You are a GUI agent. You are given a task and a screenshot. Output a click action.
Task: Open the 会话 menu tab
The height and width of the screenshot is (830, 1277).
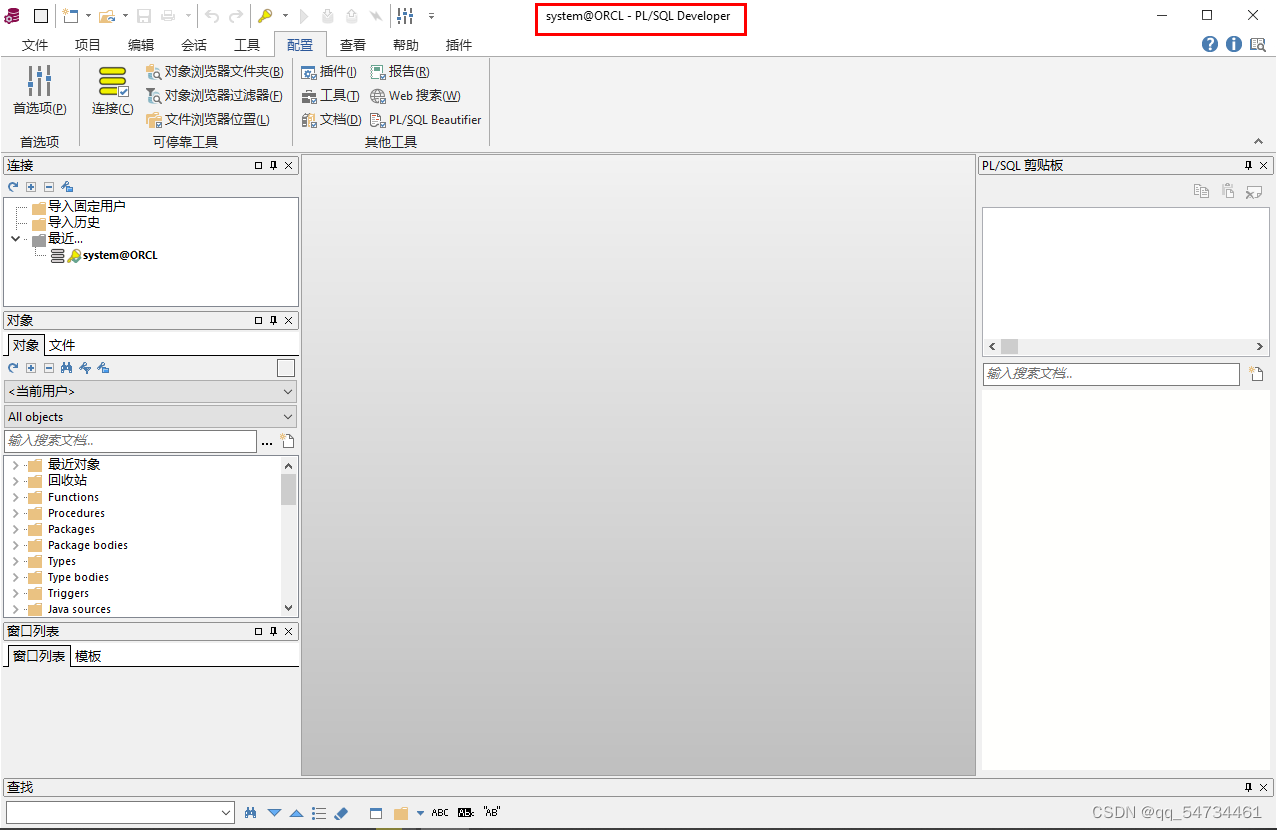click(x=194, y=45)
